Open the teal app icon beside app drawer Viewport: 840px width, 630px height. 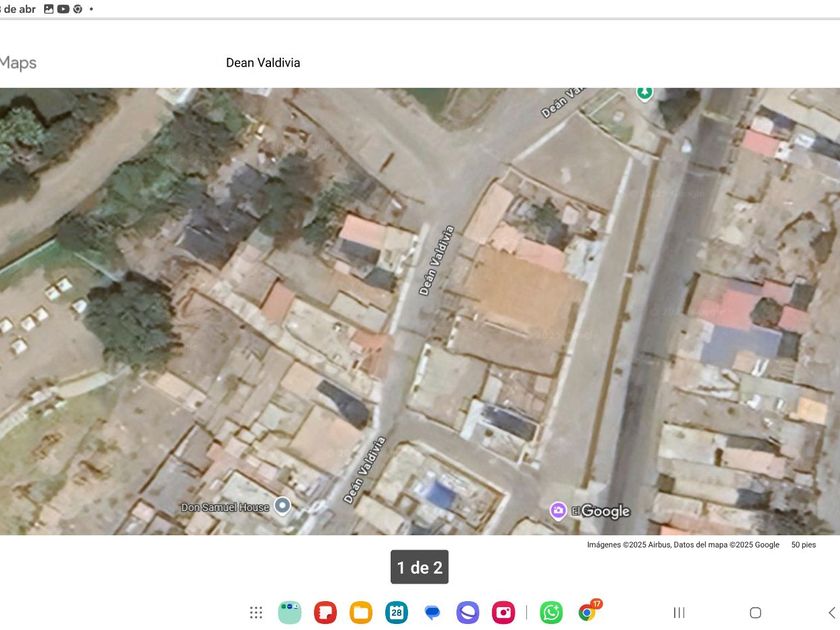[x=290, y=612]
